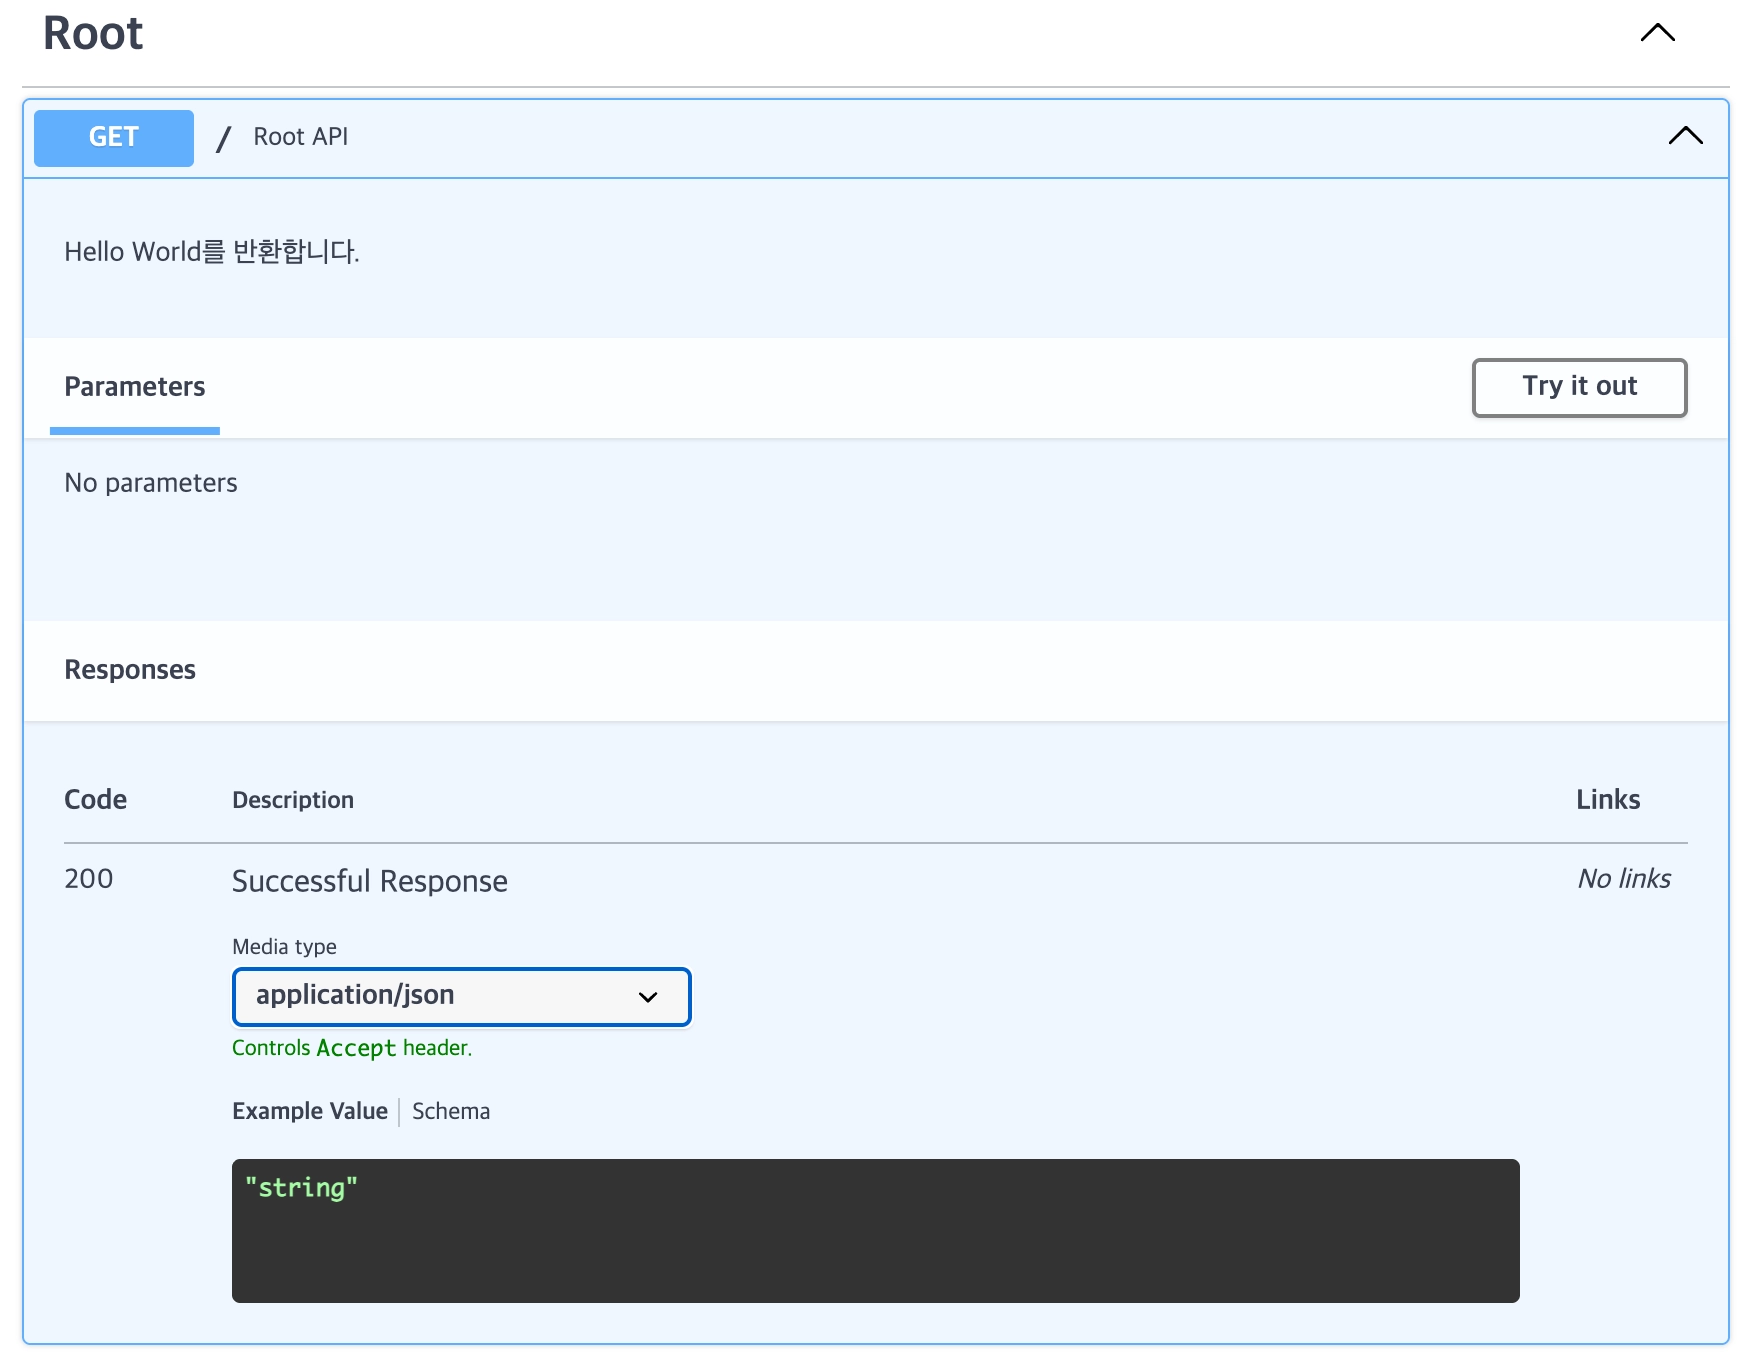Click the Code column header
1760x1364 pixels.
(96, 800)
